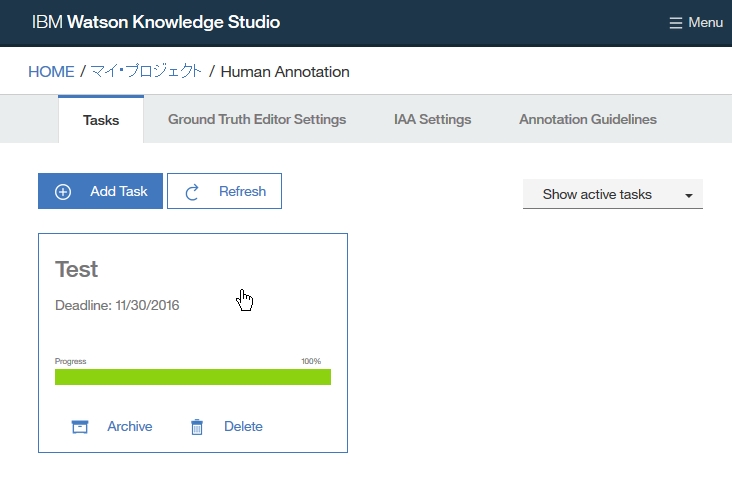Click the green progress bar
This screenshot has width=732, height=478.
point(193,377)
